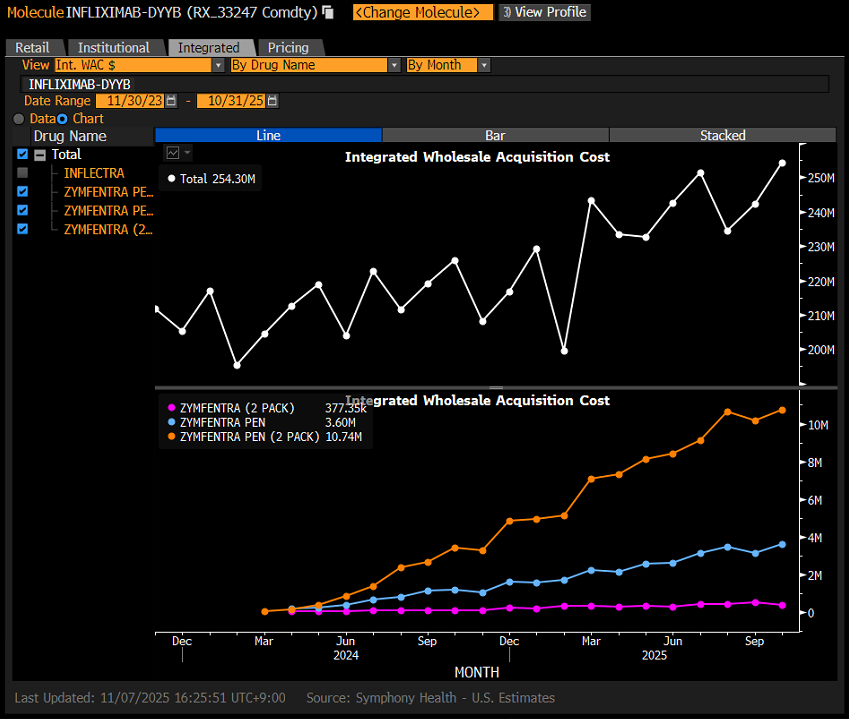
Task: Click the INFLIXIMAB-DYYB molecule name field
Action: pyautogui.click(x=424, y=84)
